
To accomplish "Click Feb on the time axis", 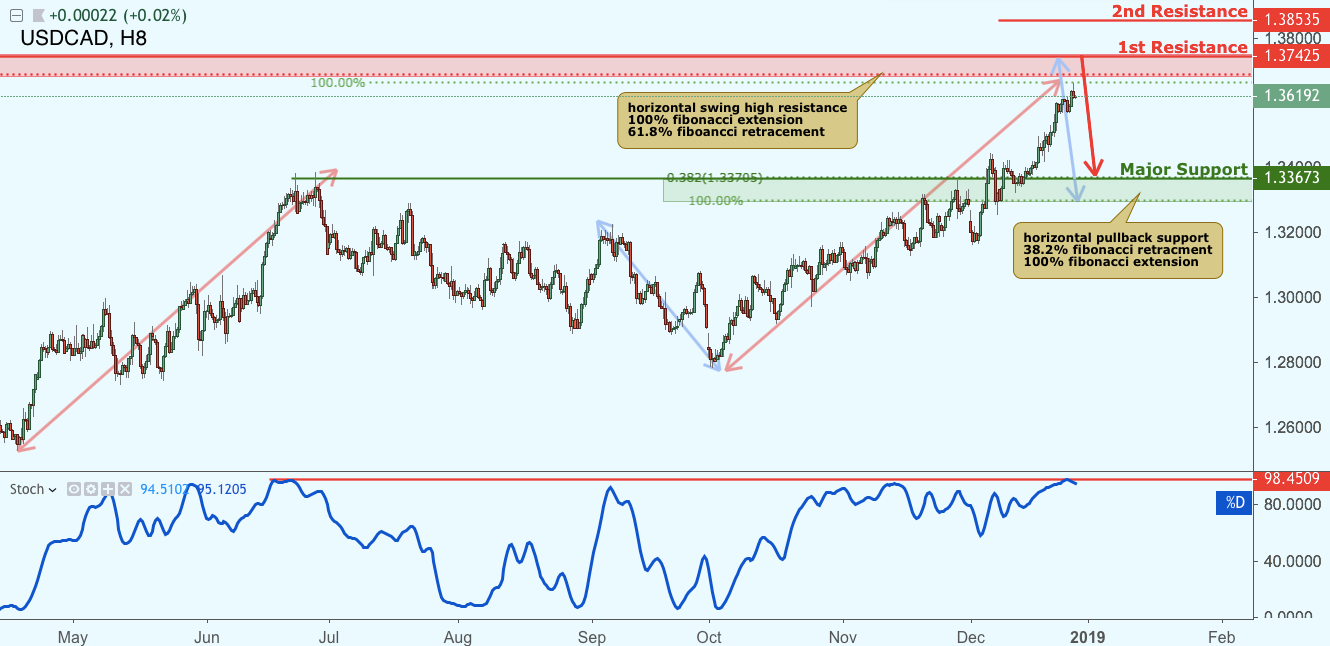I will pyautogui.click(x=1221, y=636).
